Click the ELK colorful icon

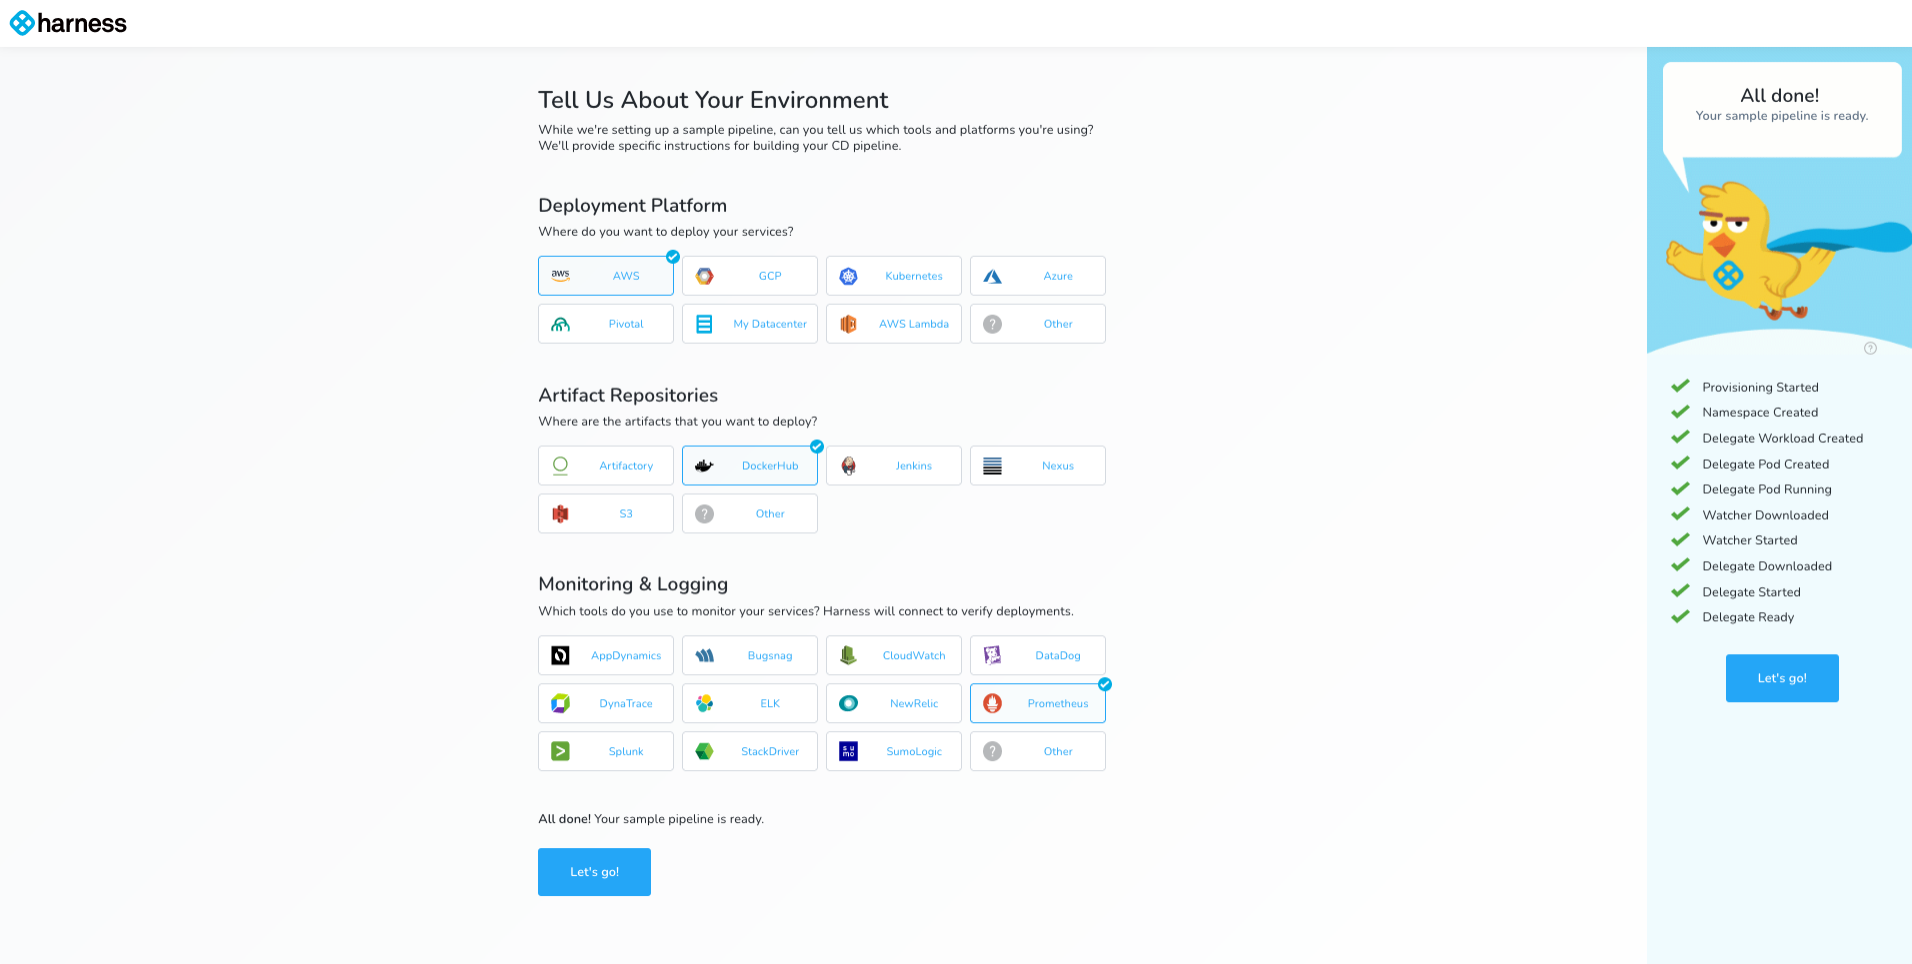705,704
